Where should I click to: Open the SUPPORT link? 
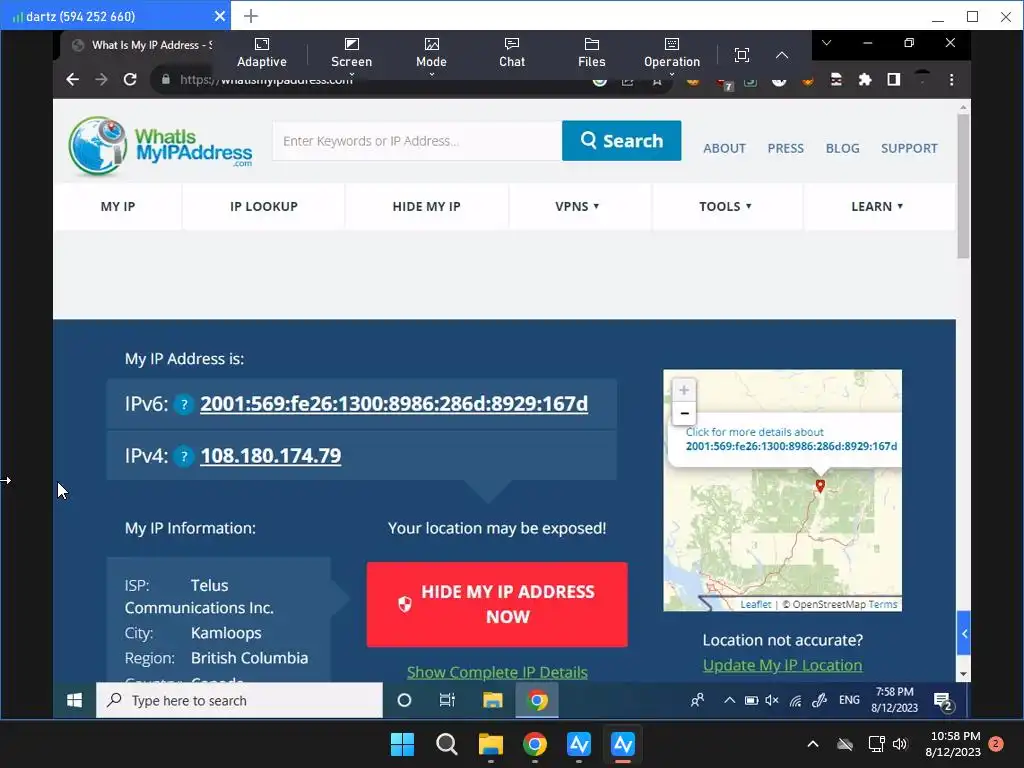(x=908, y=148)
